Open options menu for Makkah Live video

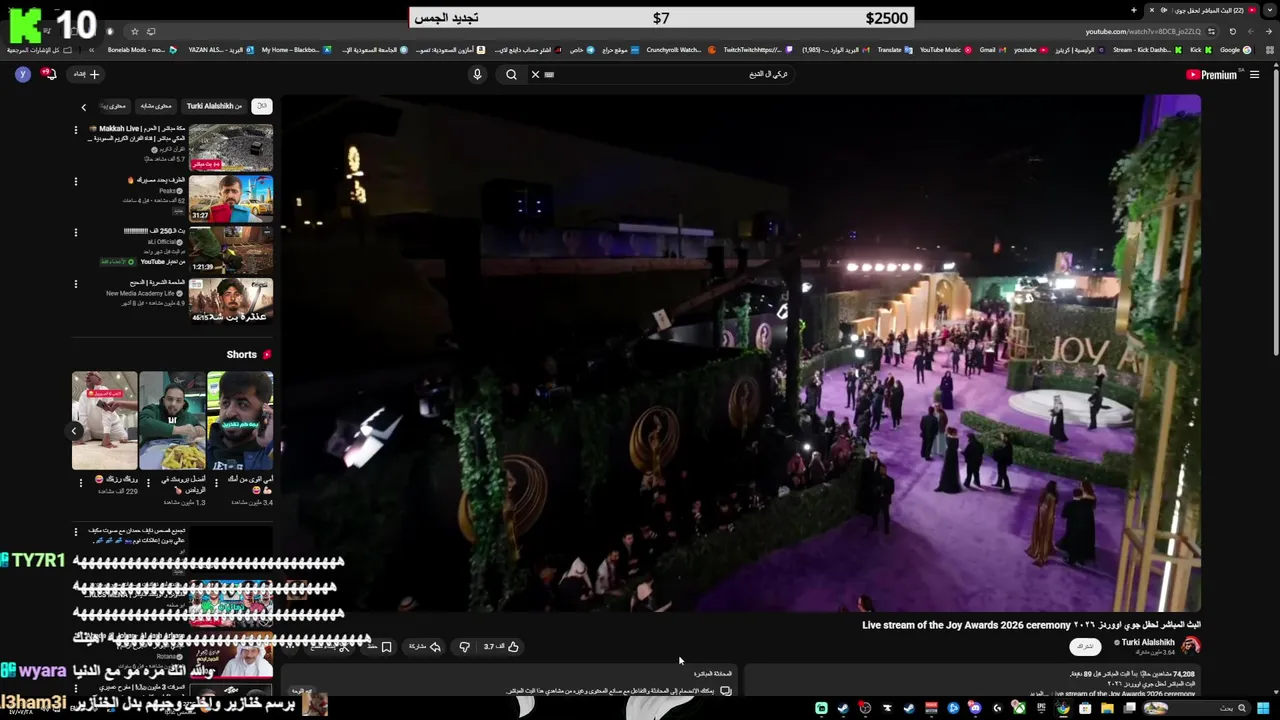(x=75, y=130)
